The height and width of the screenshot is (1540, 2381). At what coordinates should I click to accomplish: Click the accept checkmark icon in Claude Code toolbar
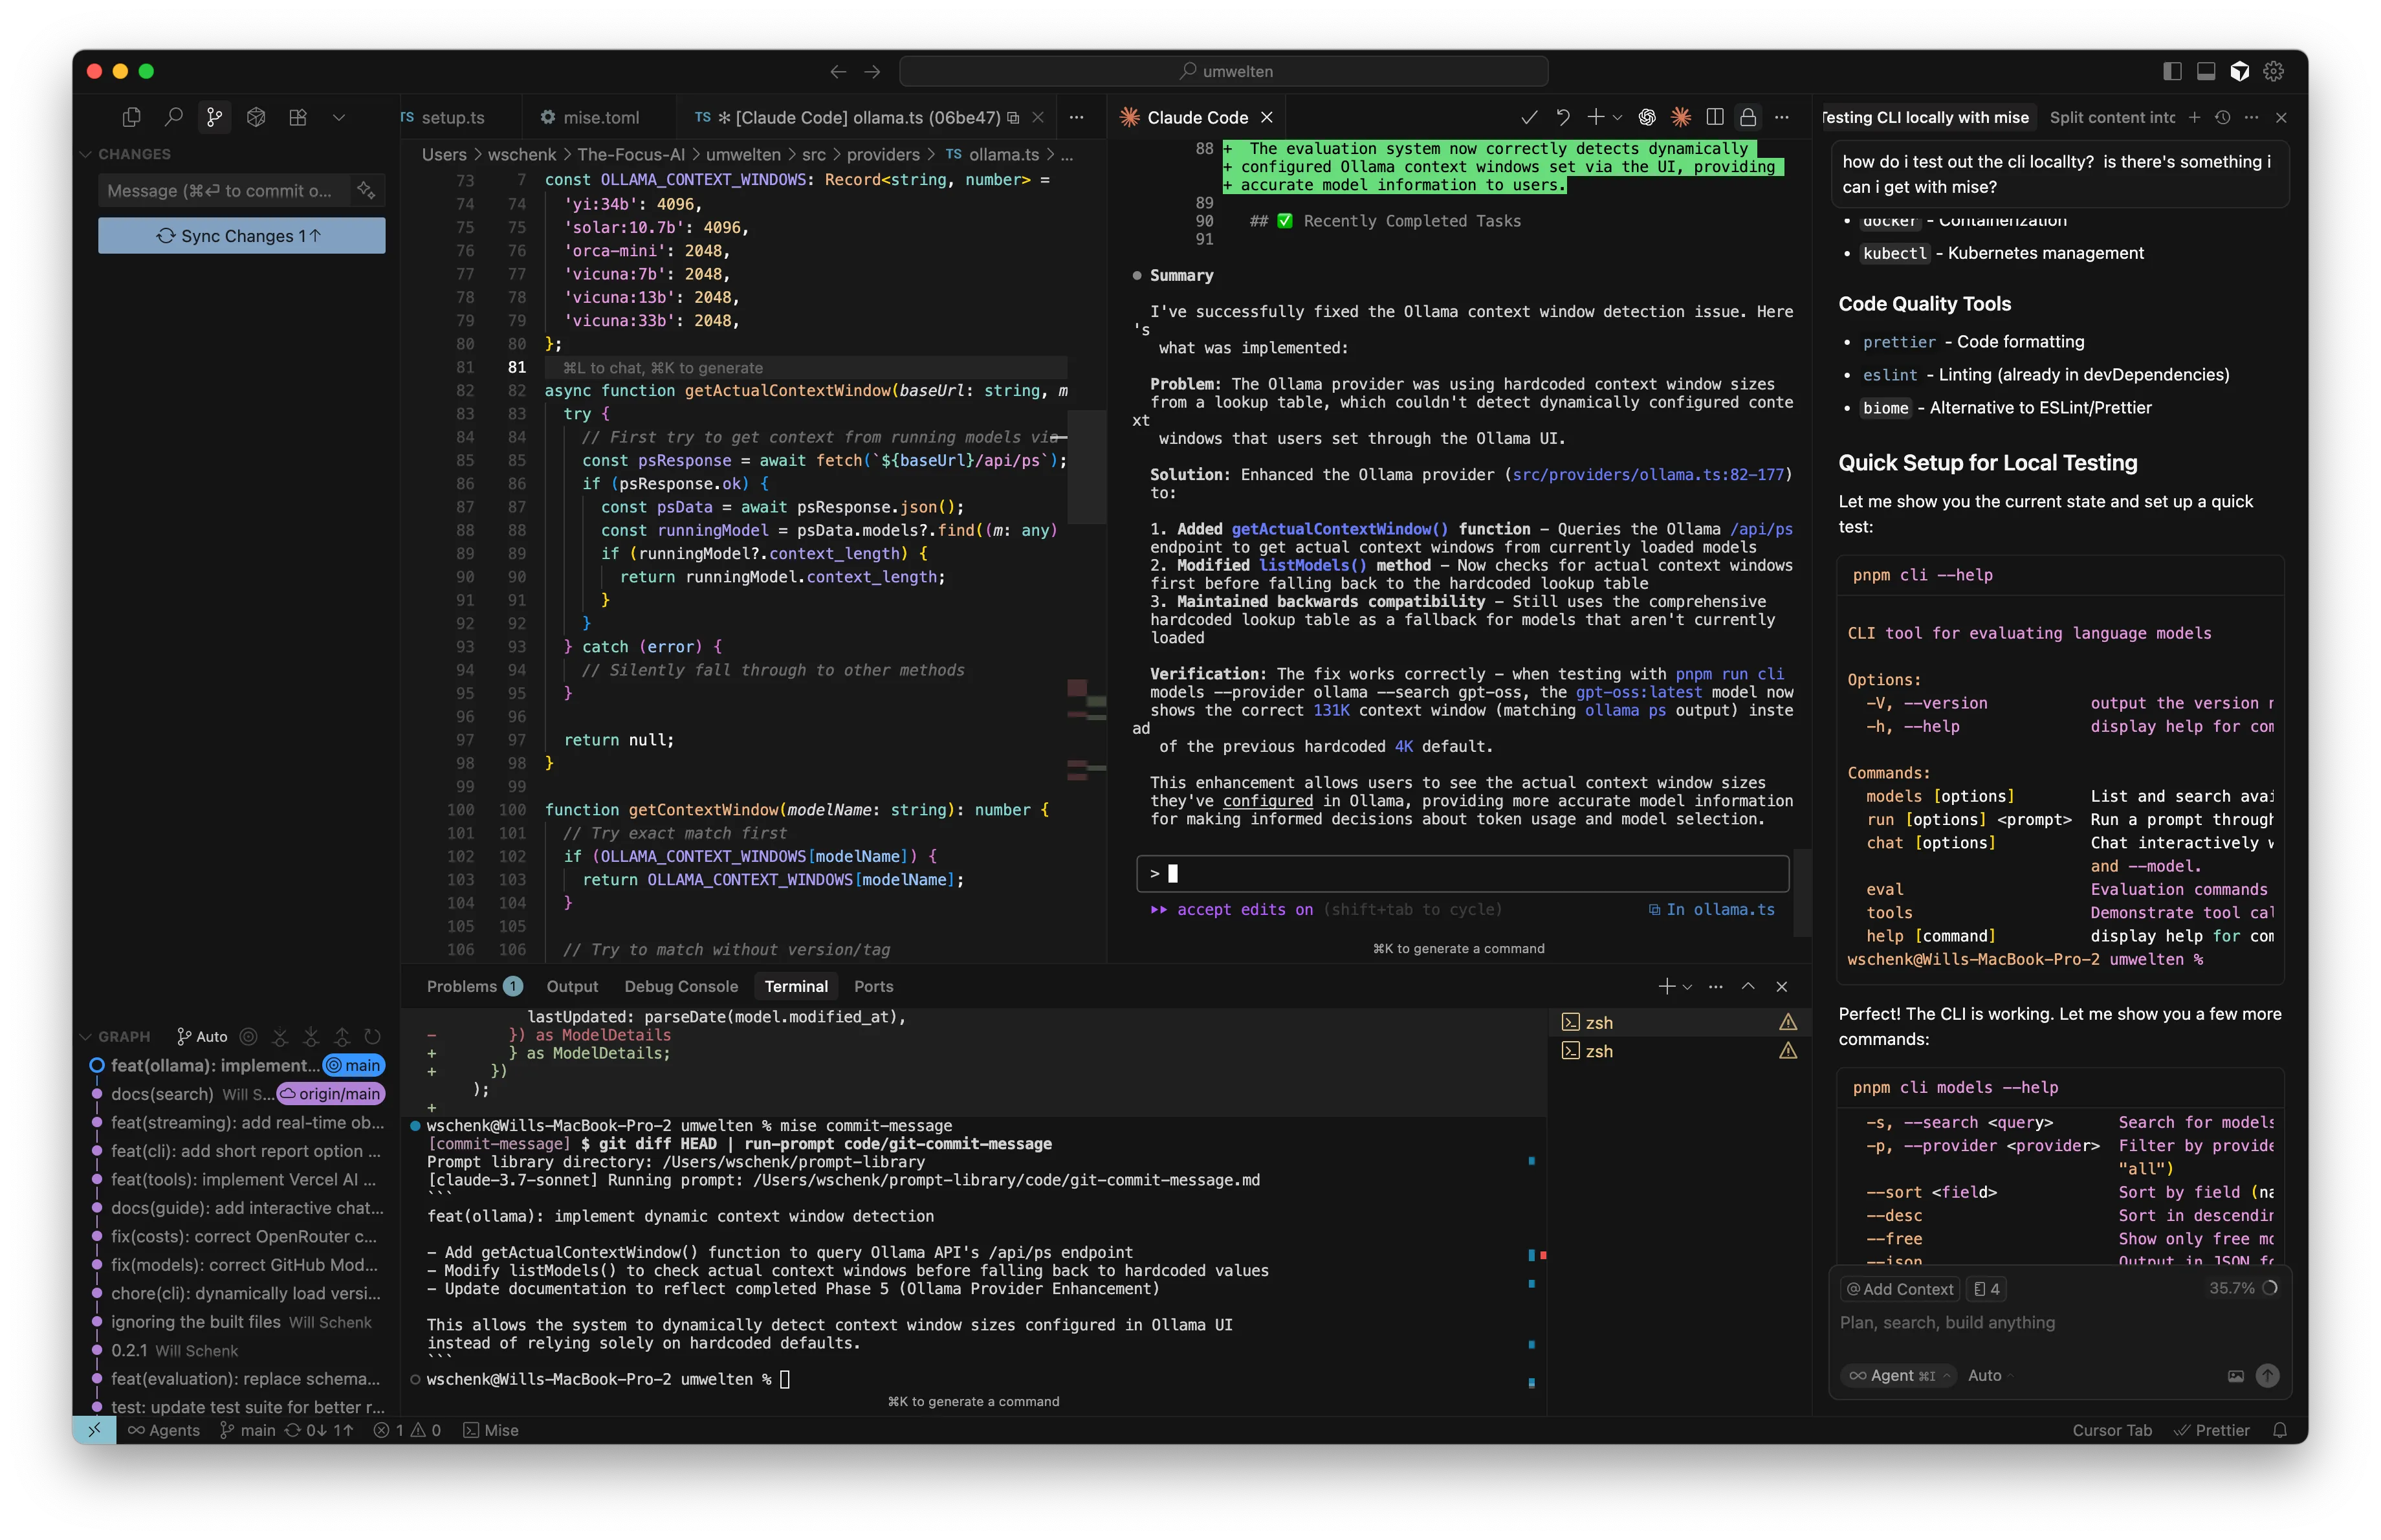pyautogui.click(x=1528, y=117)
